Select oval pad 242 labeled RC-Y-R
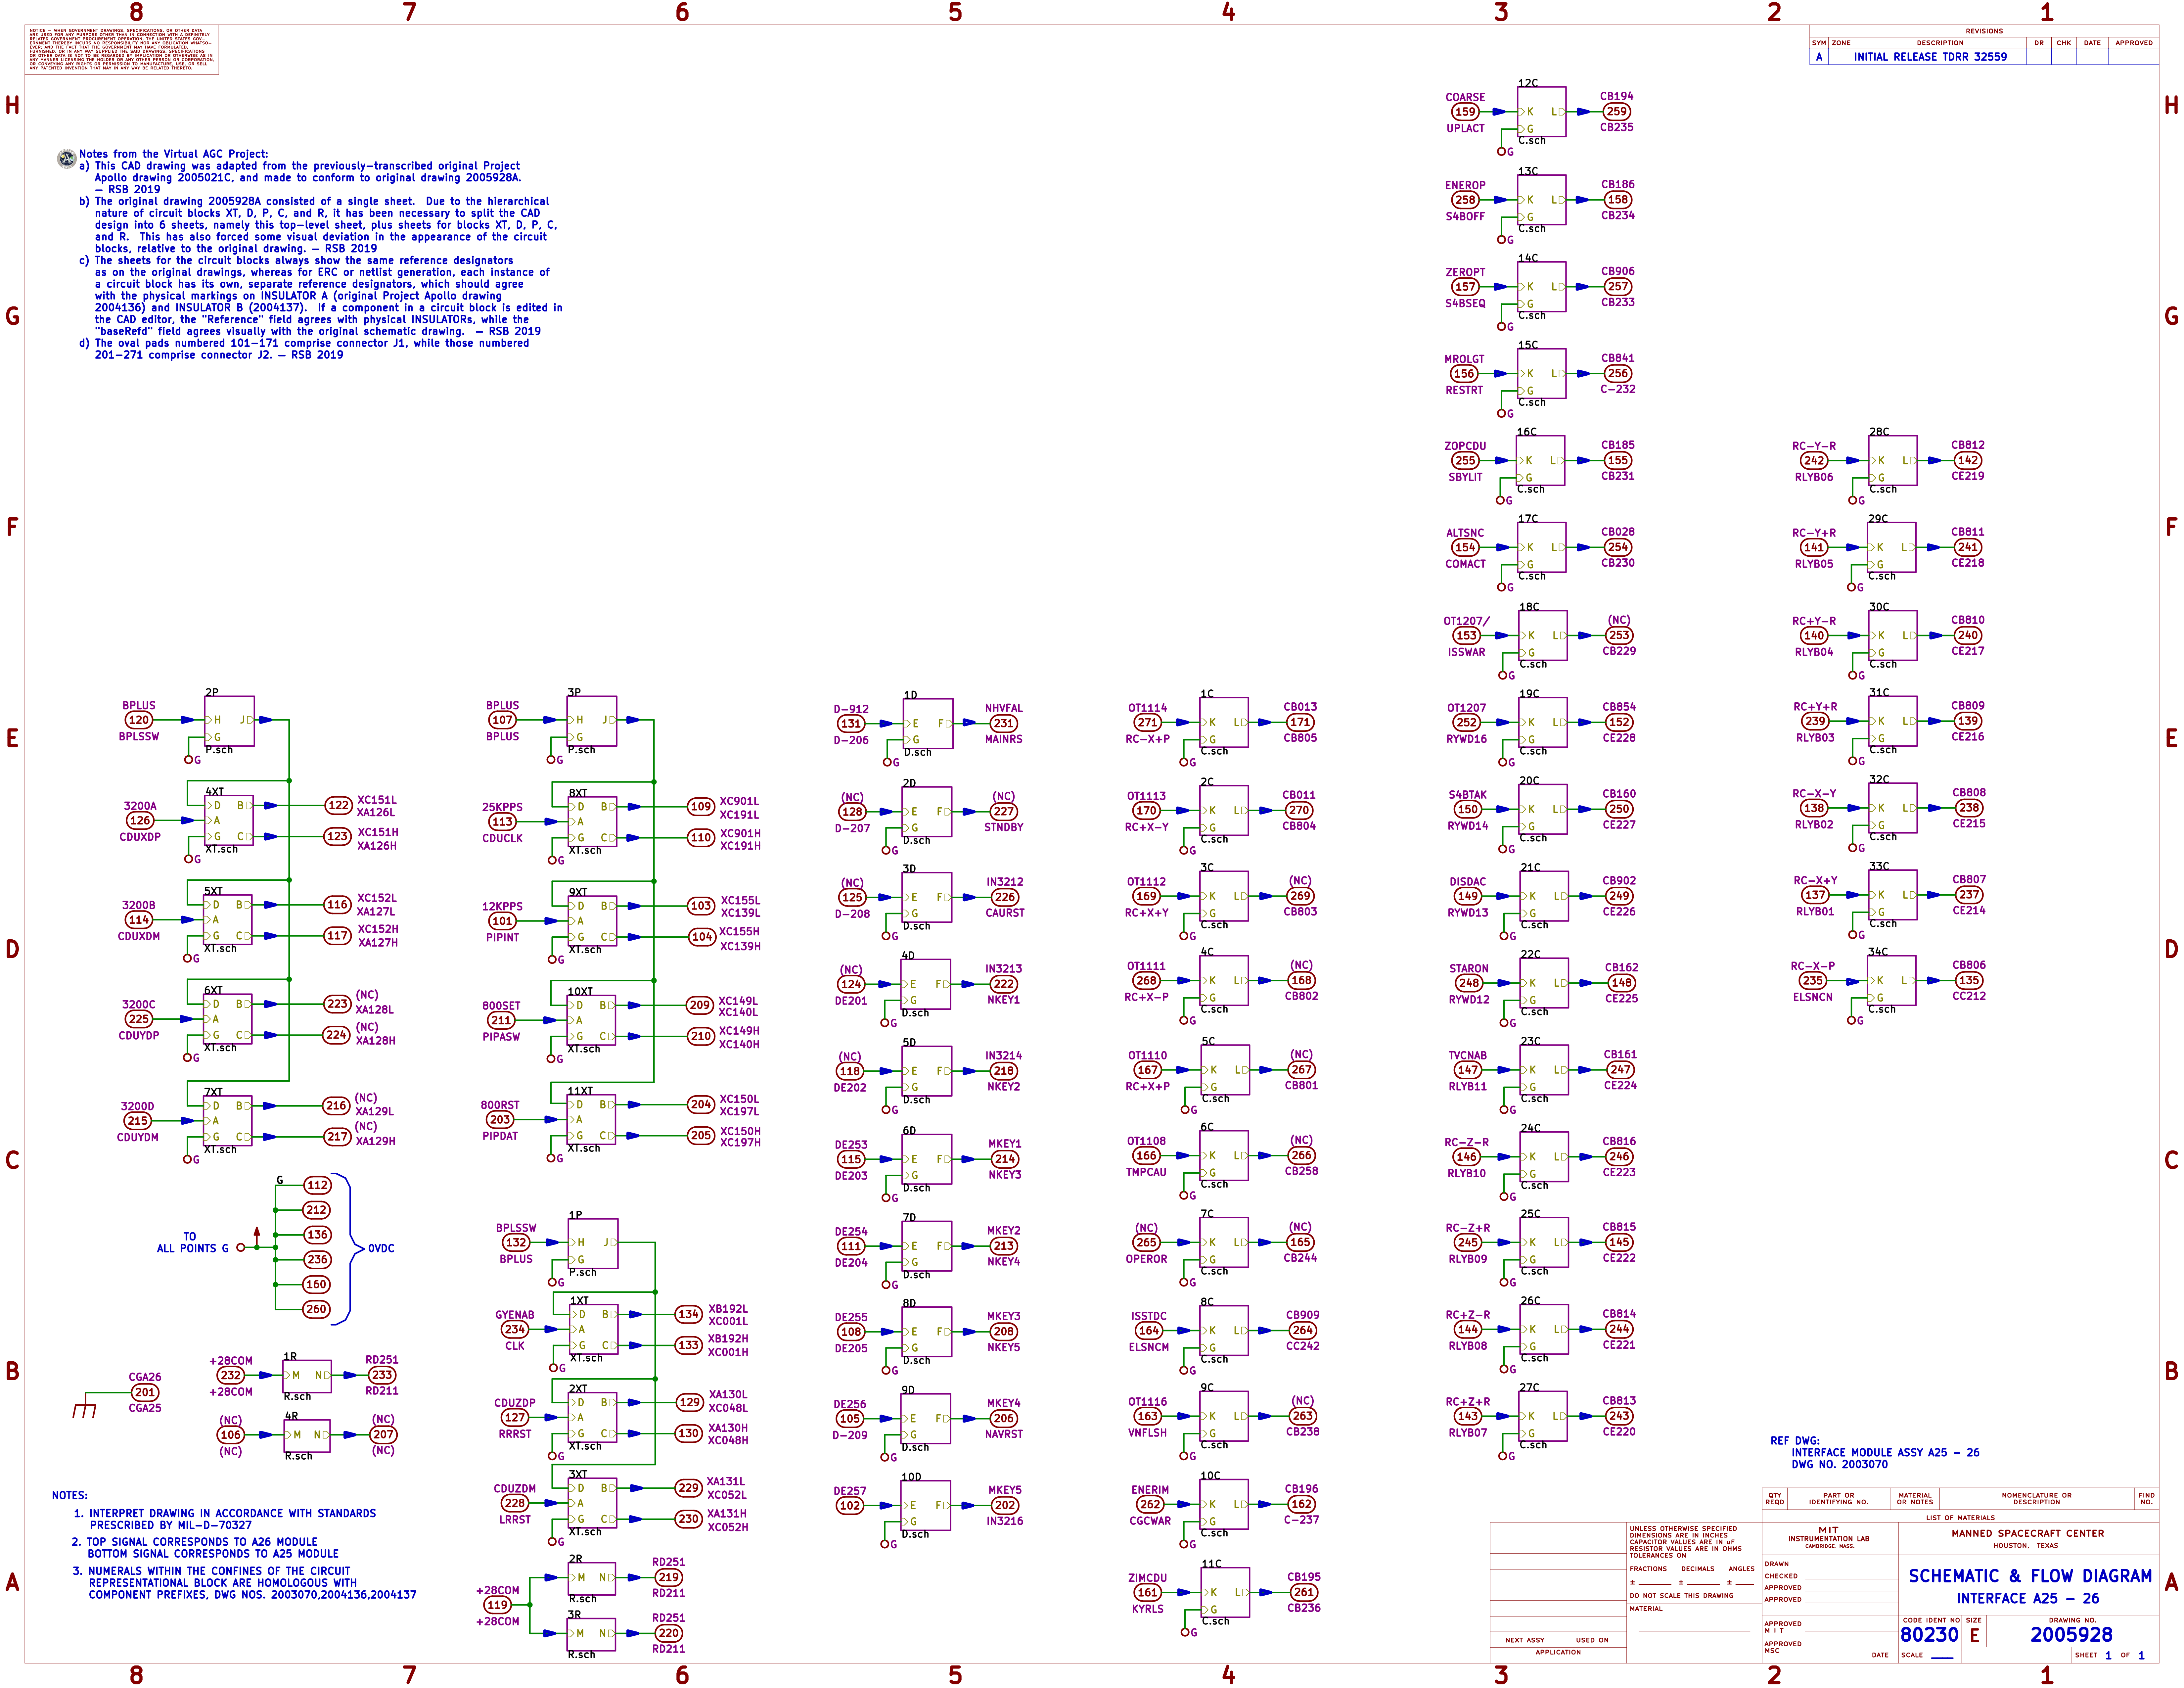This screenshot has width=2184, height=1688. coord(1814,461)
